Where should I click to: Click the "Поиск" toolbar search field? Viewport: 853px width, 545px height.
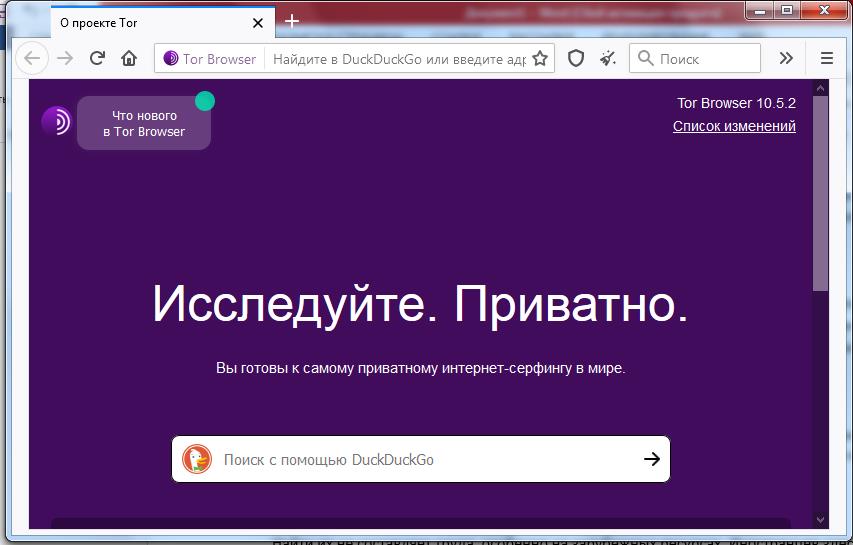695,58
